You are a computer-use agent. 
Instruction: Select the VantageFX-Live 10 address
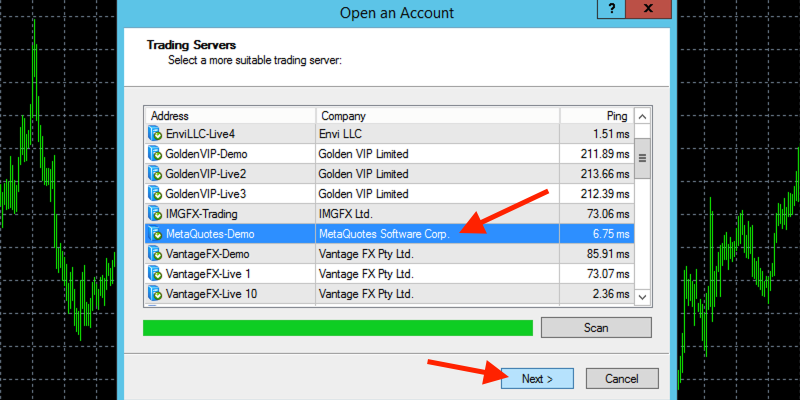click(211, 294)
